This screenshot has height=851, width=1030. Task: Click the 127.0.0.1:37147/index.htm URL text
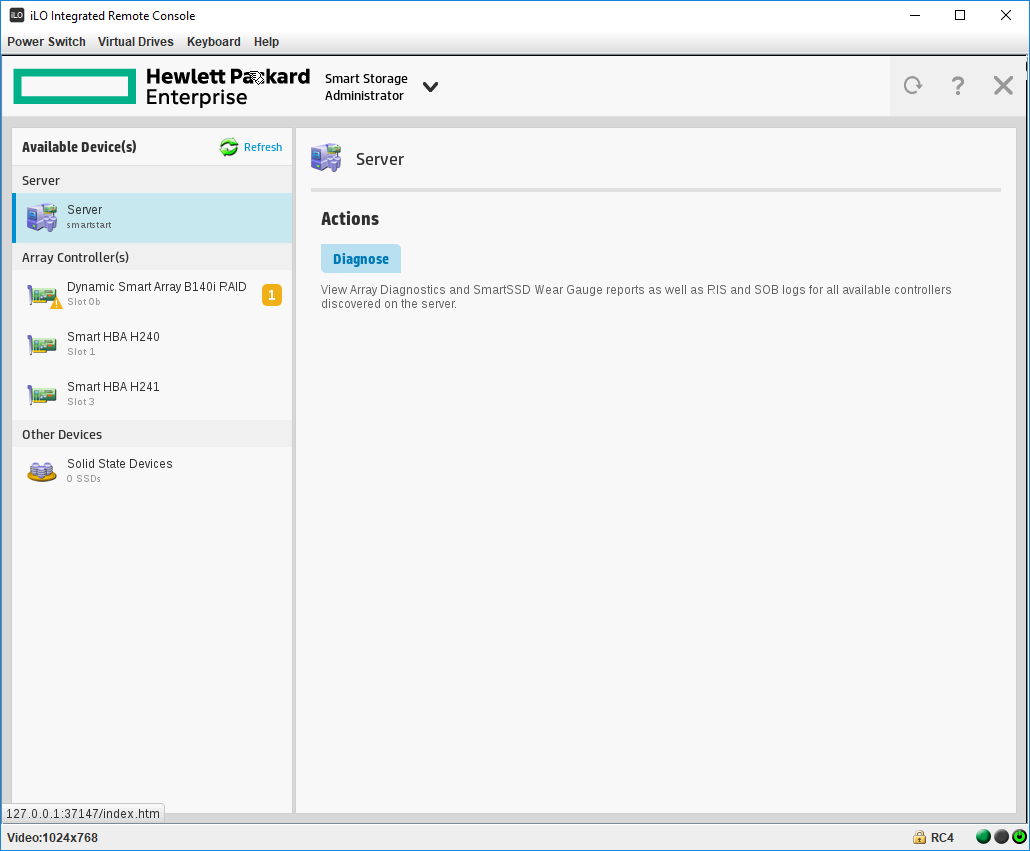click(x=83, y=814)
